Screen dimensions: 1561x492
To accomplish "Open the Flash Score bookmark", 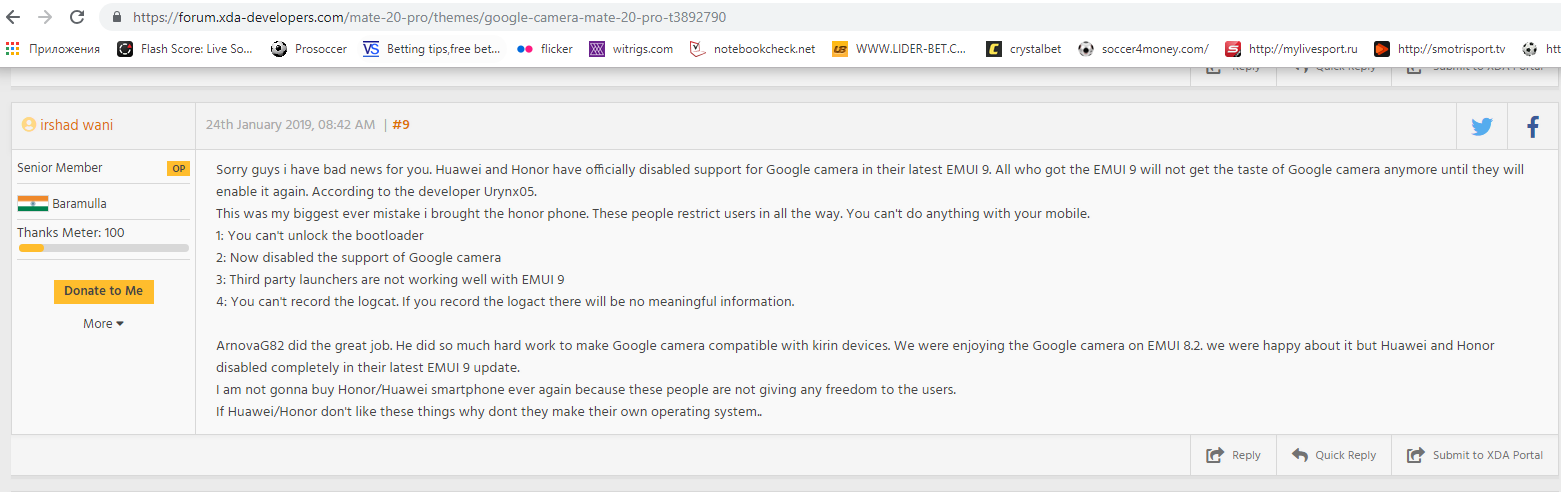I will coord(185,49).
